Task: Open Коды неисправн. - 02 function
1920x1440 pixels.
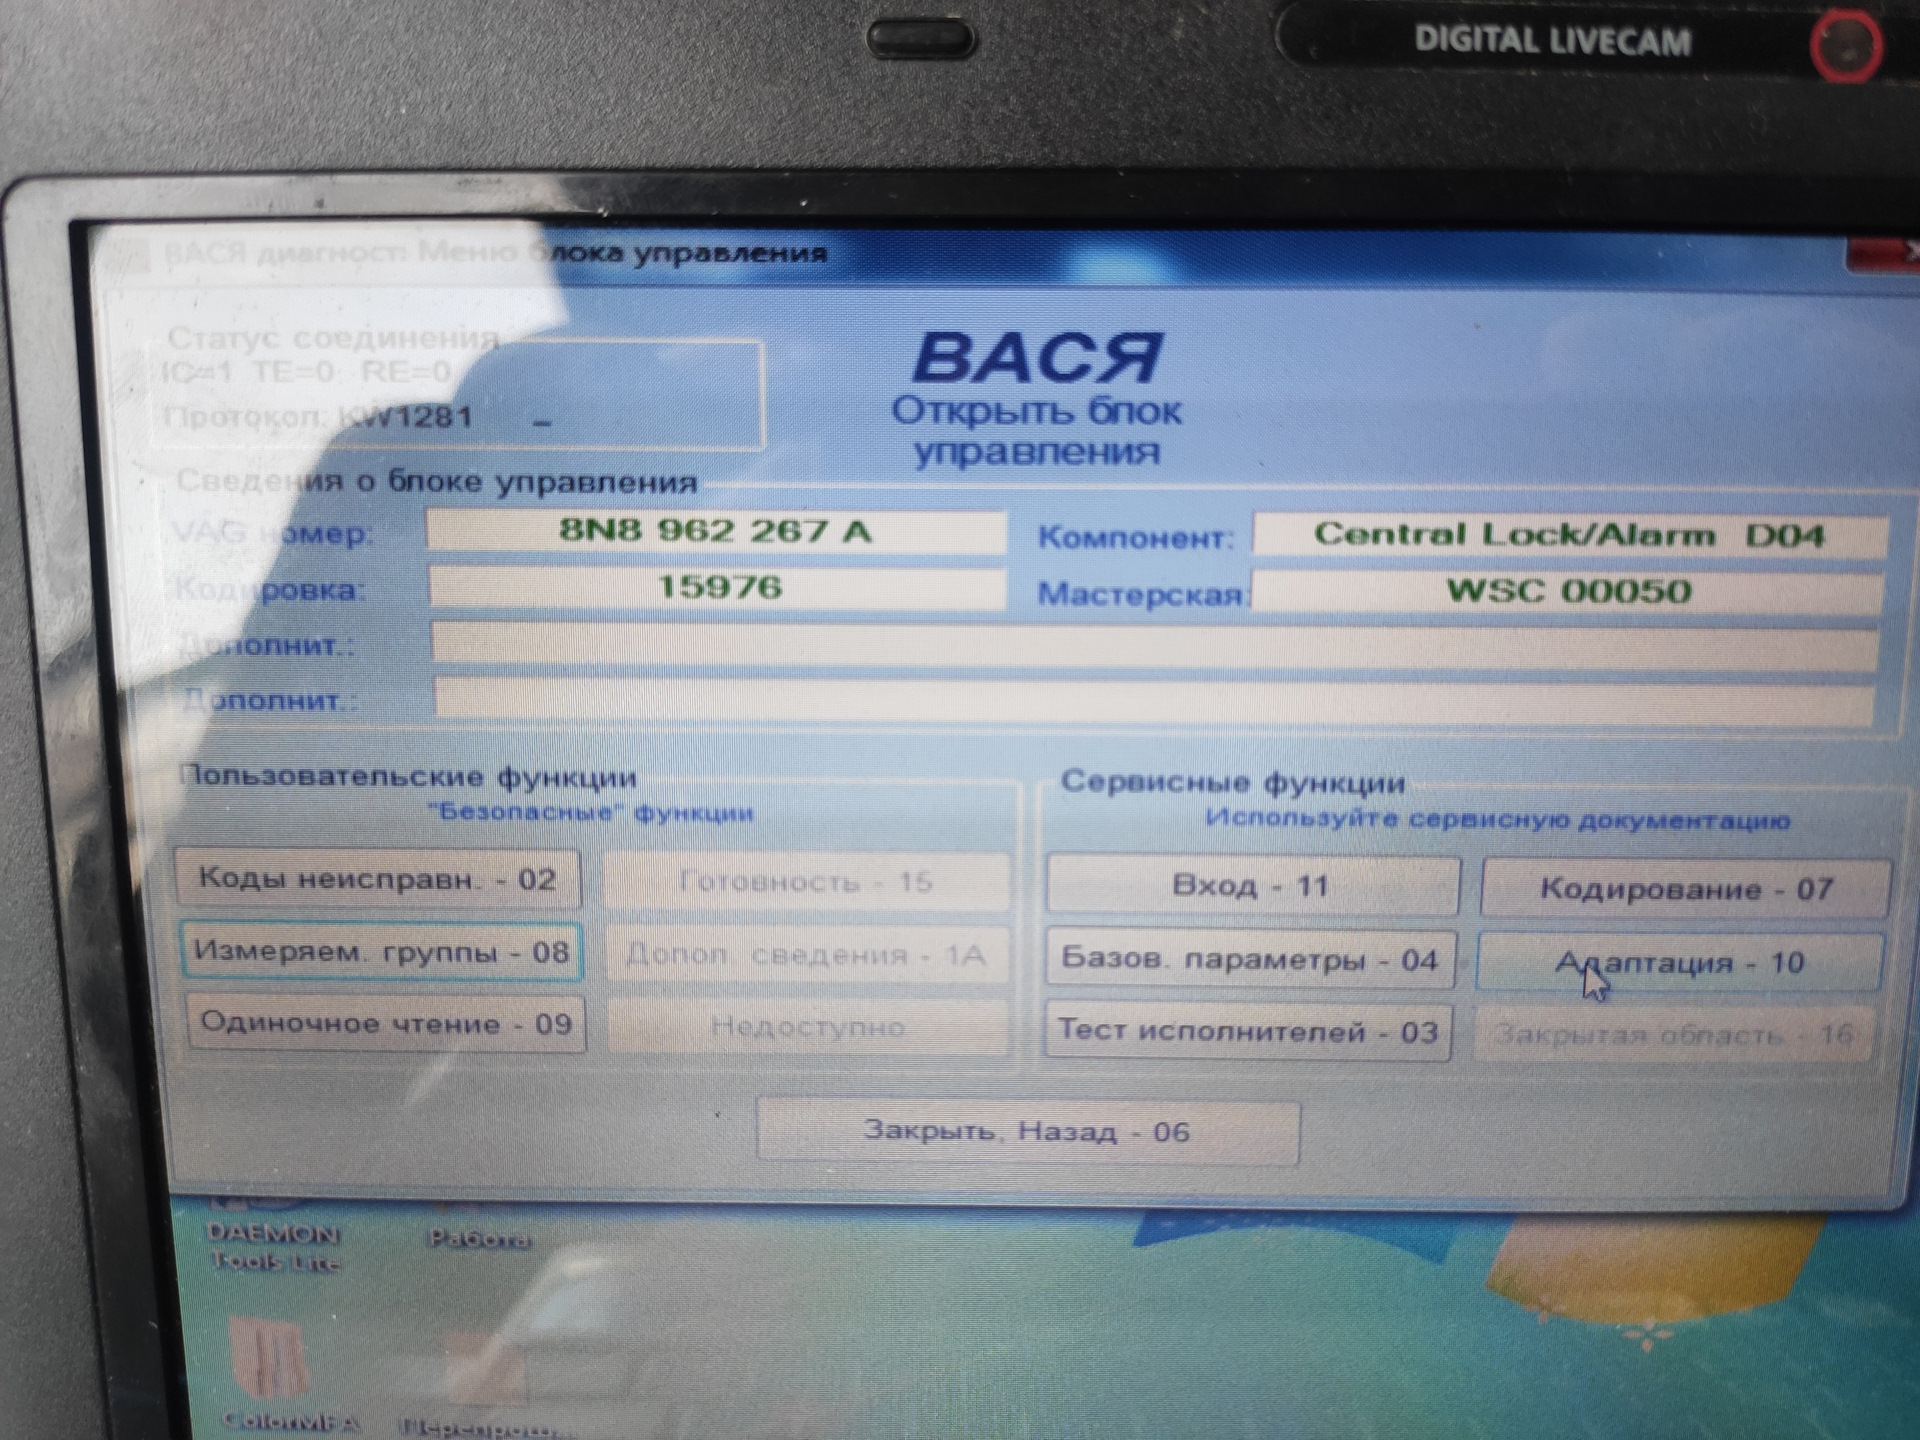Action: pyautogui.click(x=377, y=879)
